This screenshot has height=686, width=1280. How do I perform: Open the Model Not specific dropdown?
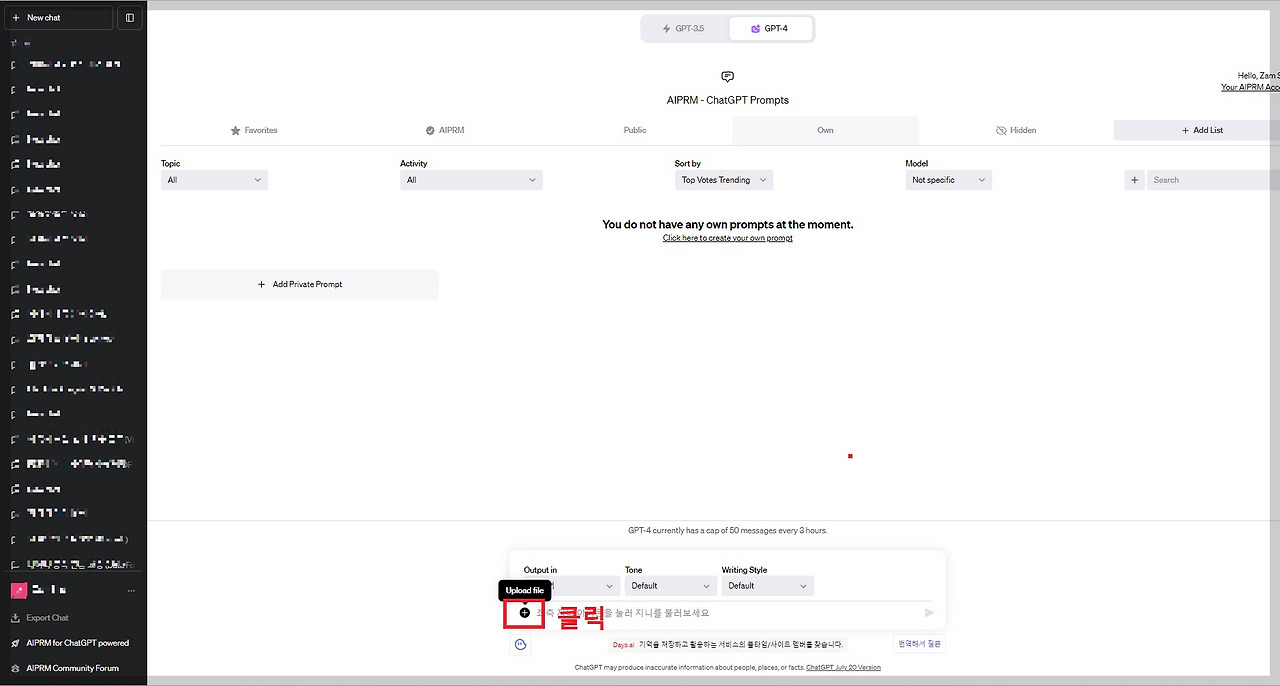click(948, 180)
